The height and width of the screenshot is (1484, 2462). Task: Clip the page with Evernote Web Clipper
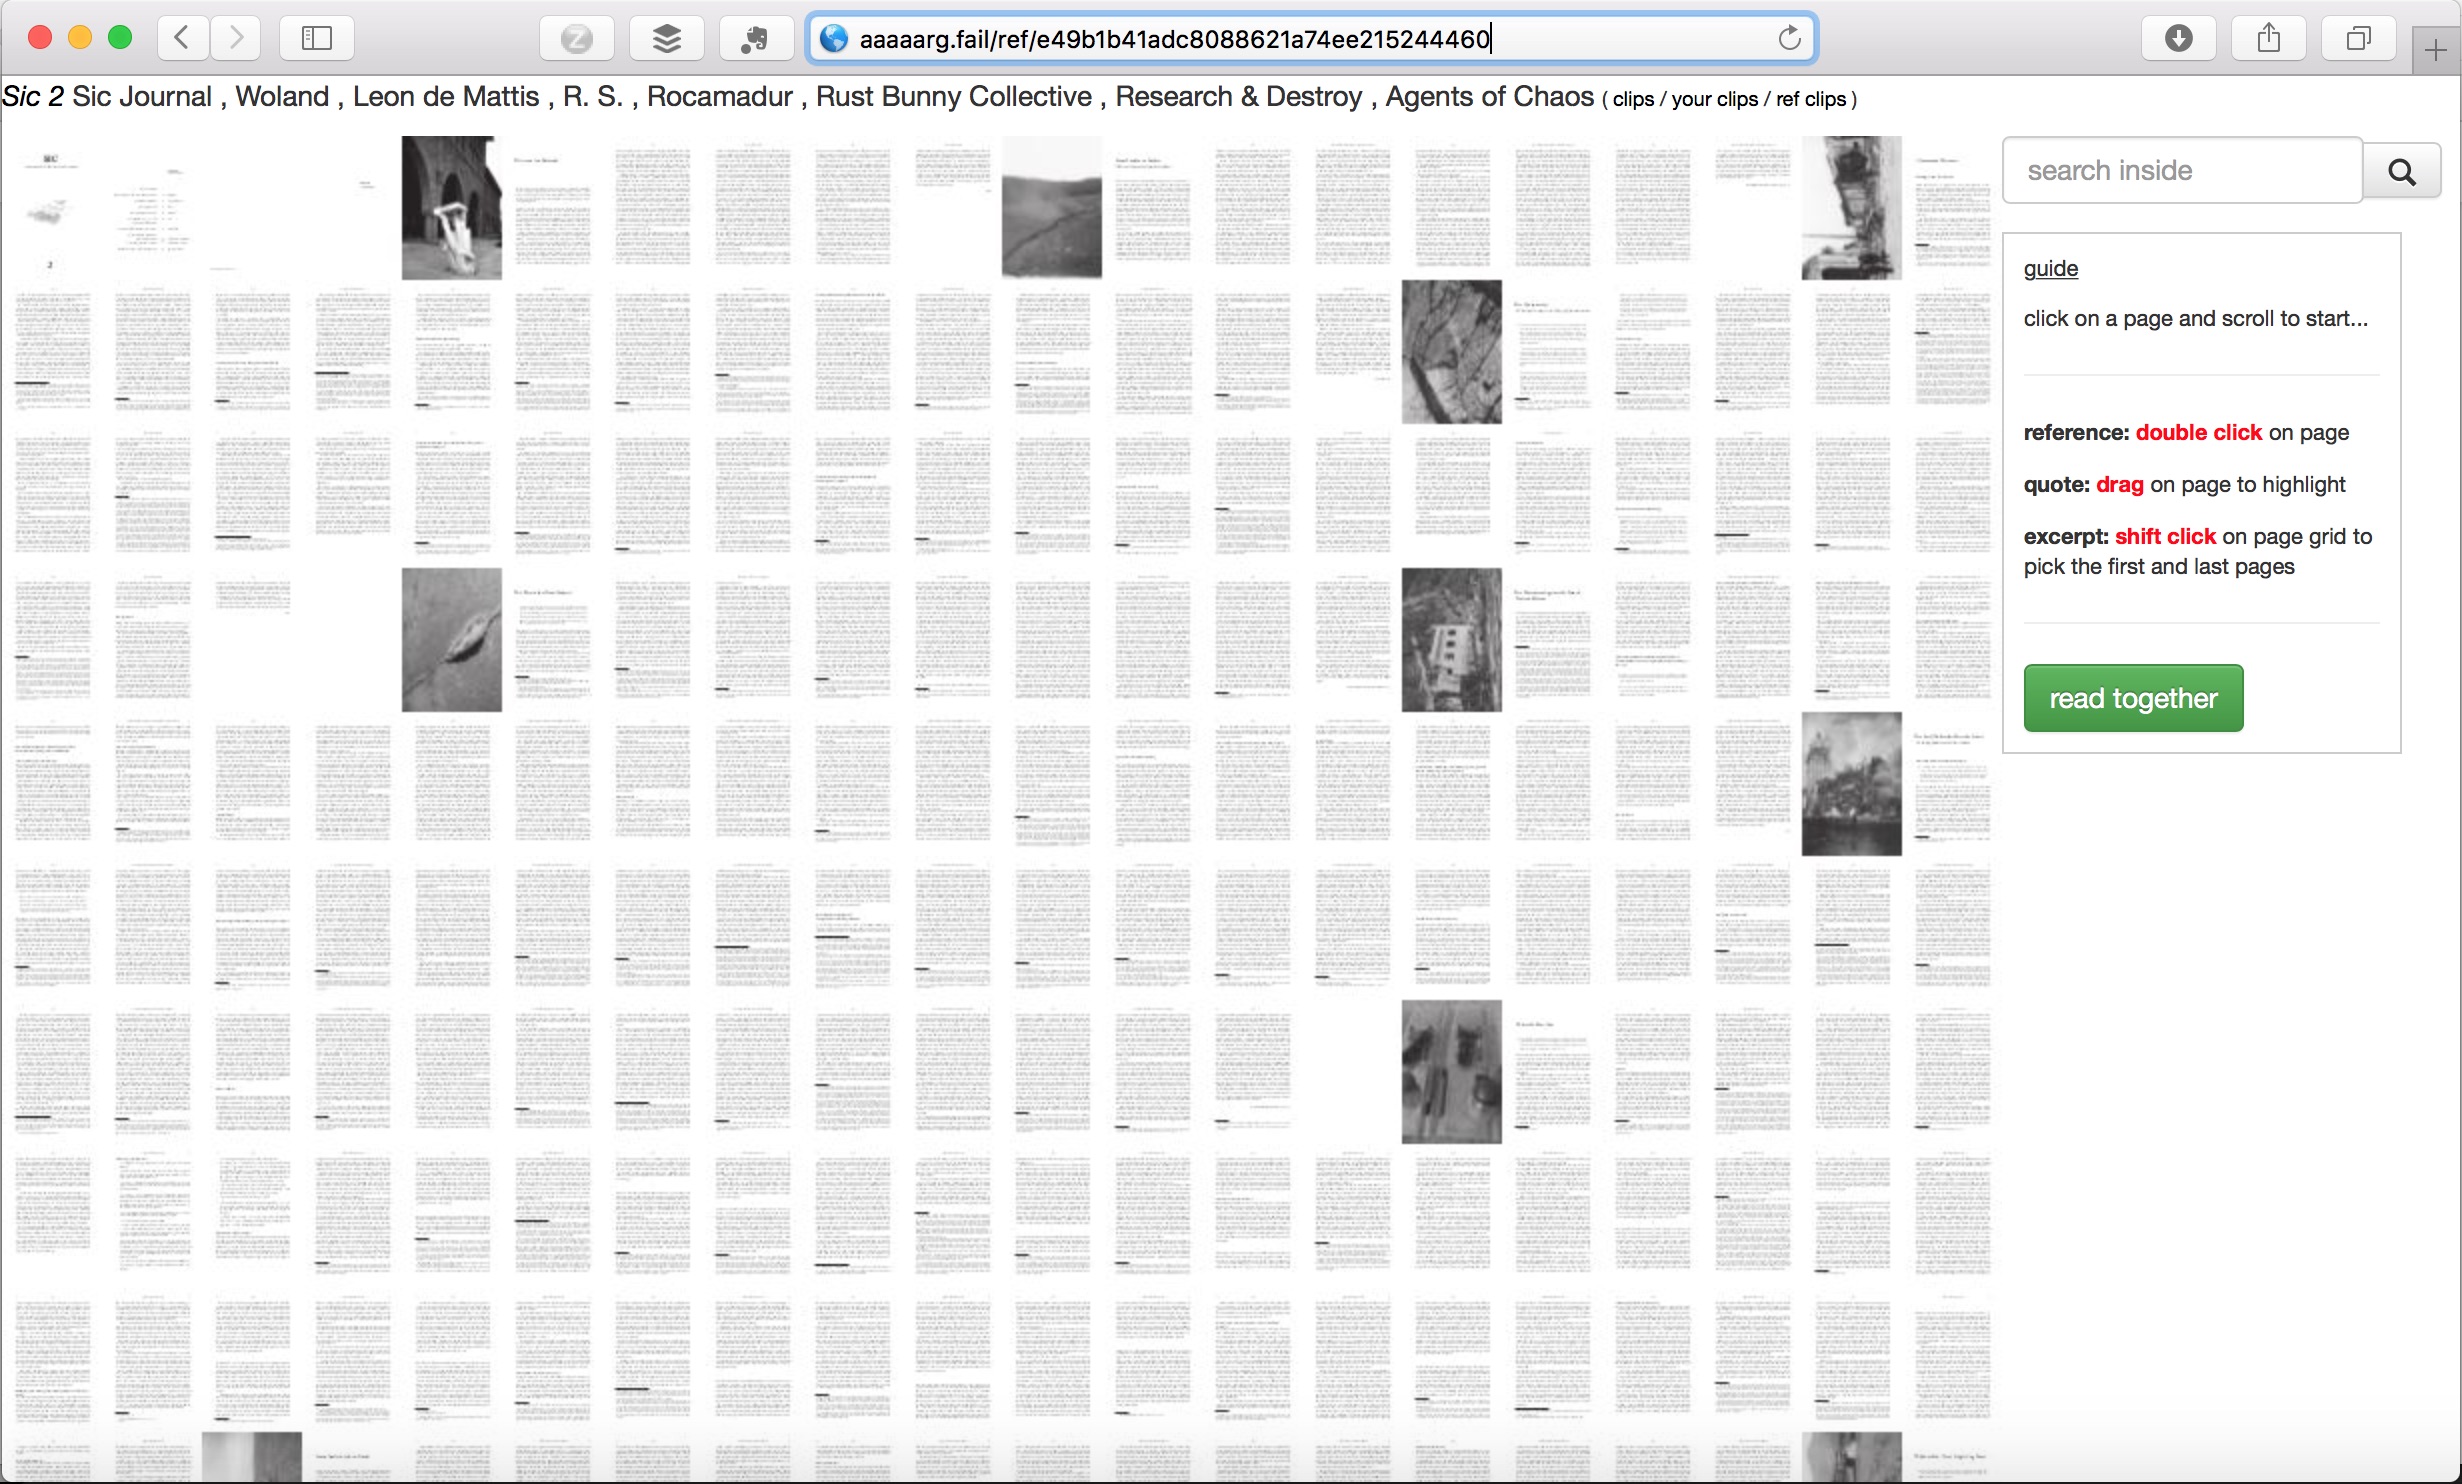pos(755,38)
